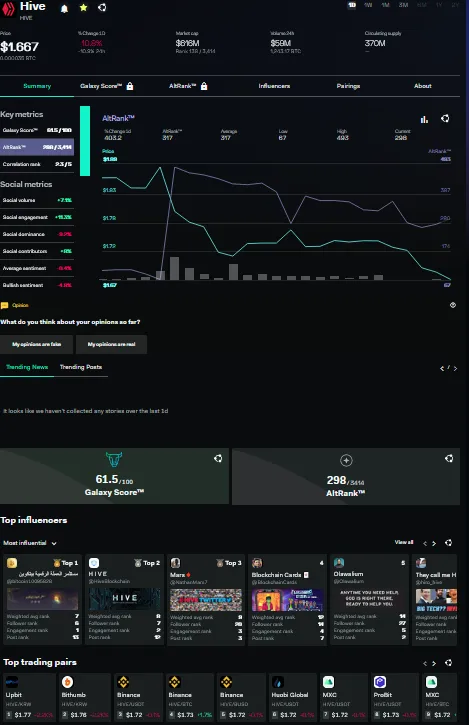
Task: Click Blockchain Cards avatar
Action: coord(257,563)
